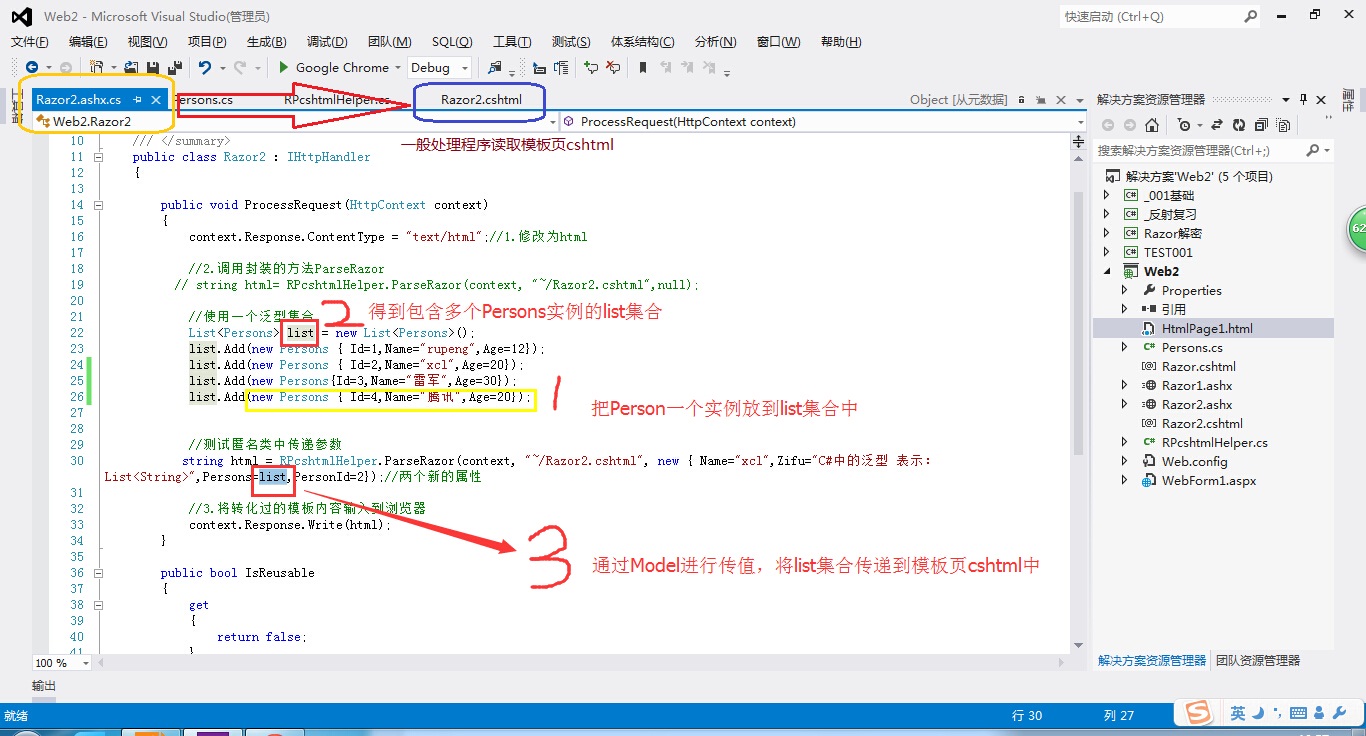Click the Solution Explorer Home icon

click(1152, 125)
